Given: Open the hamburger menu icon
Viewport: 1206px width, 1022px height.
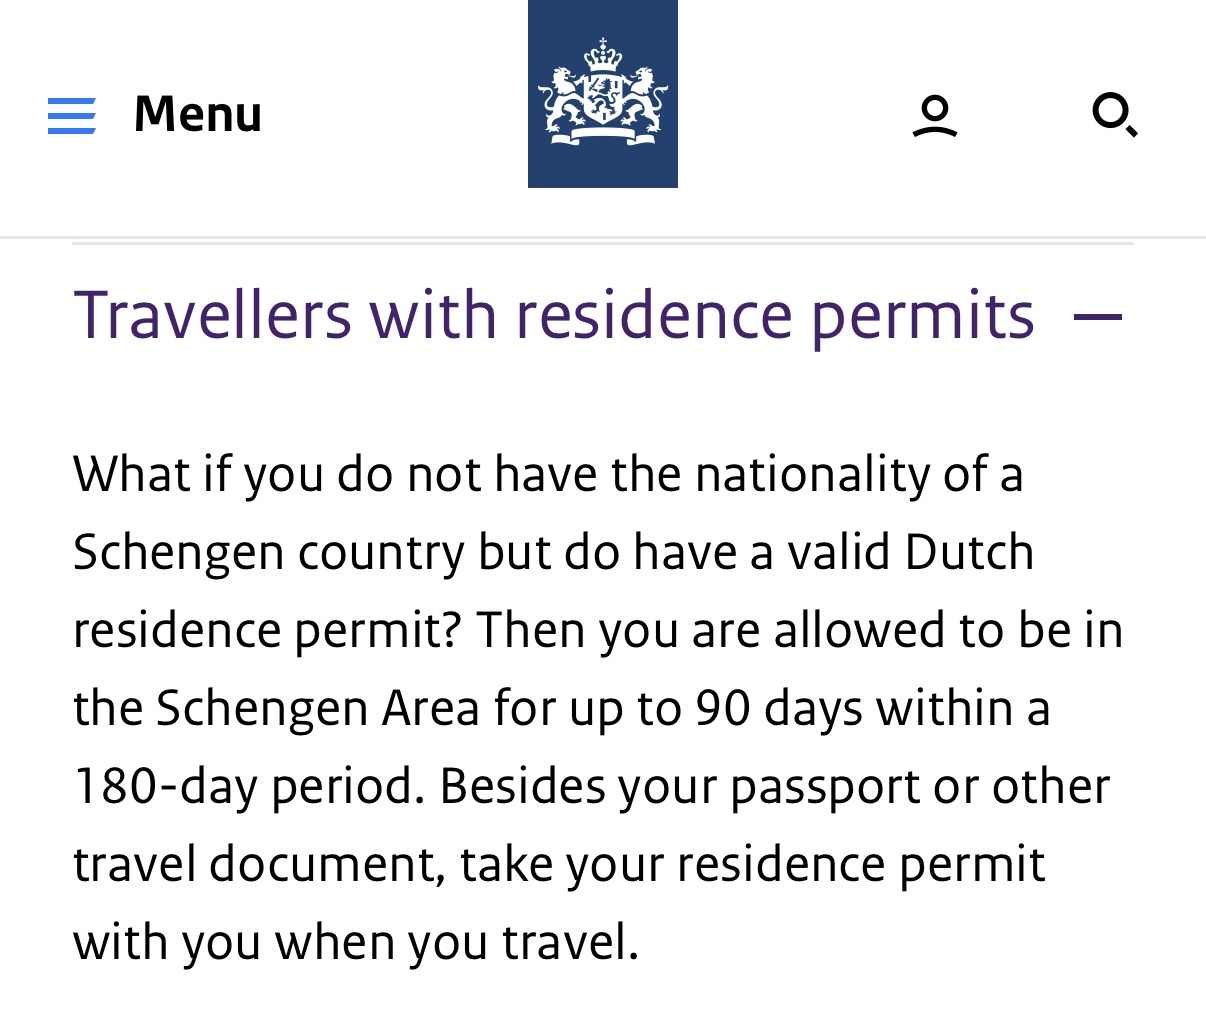Looking at the screenshot, I should click(72, 116).
